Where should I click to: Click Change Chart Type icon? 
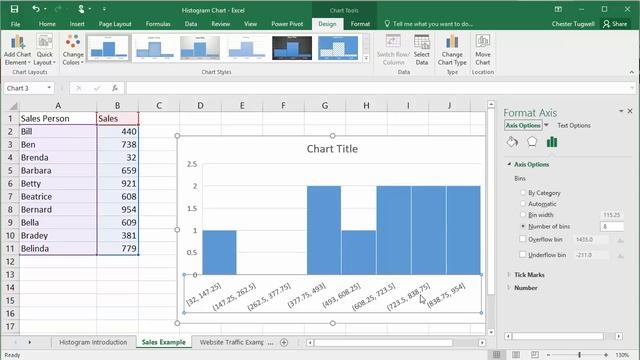[452, 50]
